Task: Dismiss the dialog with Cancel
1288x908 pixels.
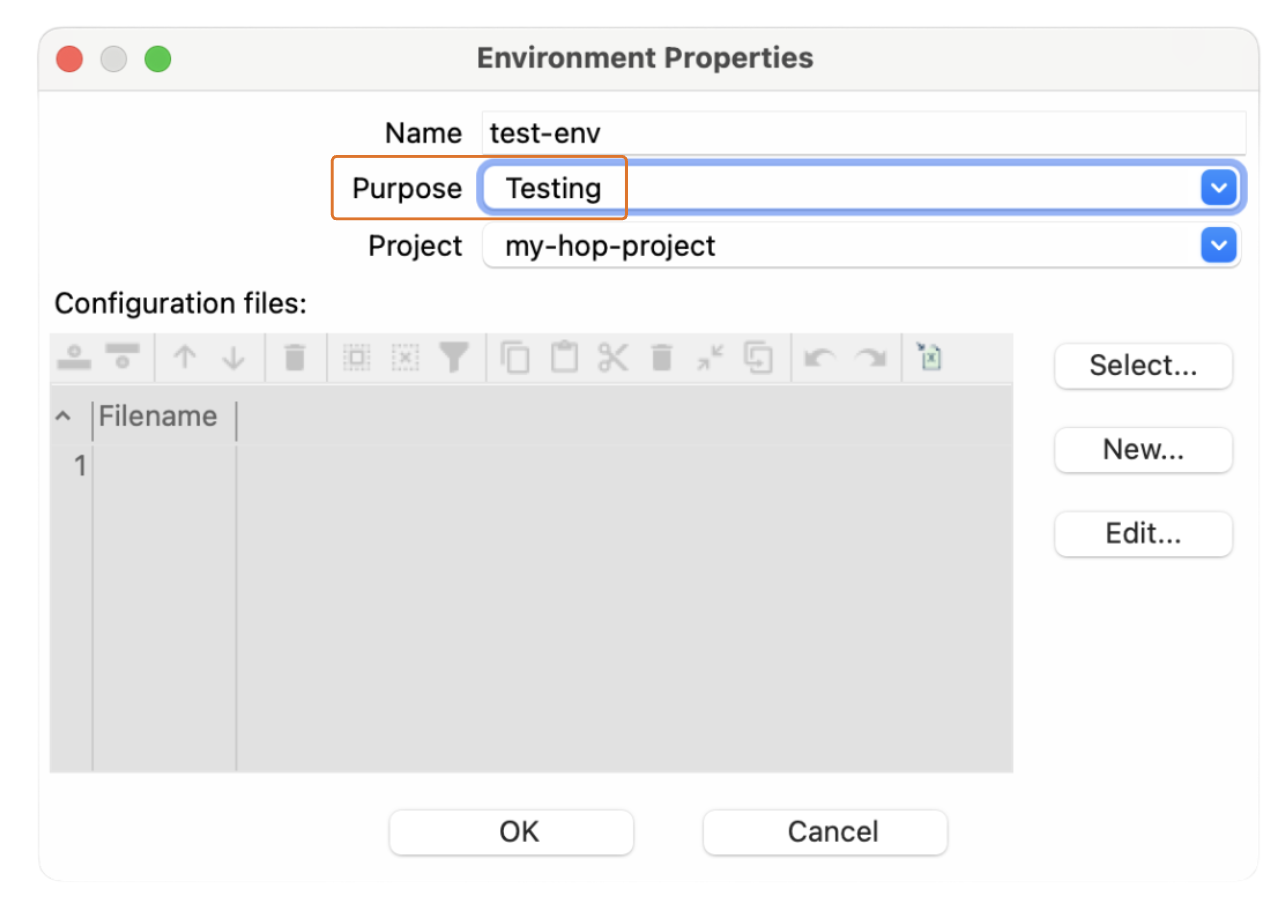Action: tap(825, 831)
